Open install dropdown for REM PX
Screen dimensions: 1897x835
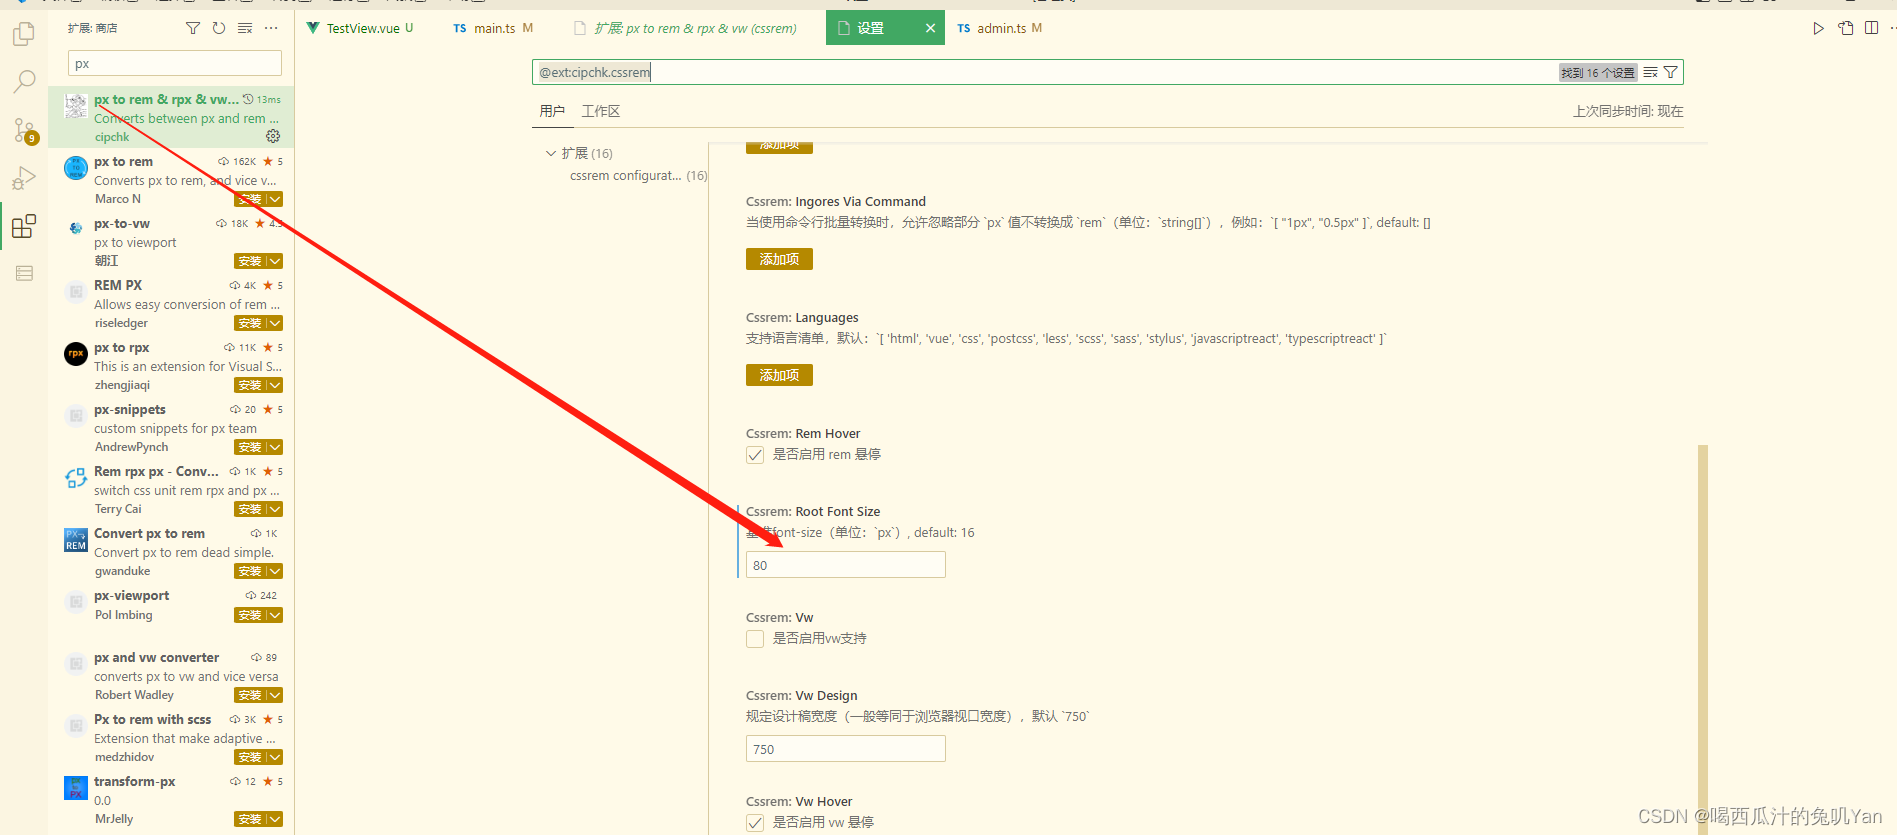pyautogui.click(x=275, y=323)
